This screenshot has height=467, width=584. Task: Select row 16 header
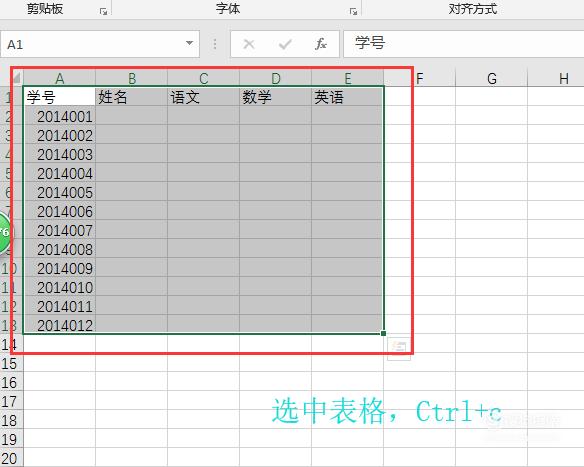(x=11, y=382)
